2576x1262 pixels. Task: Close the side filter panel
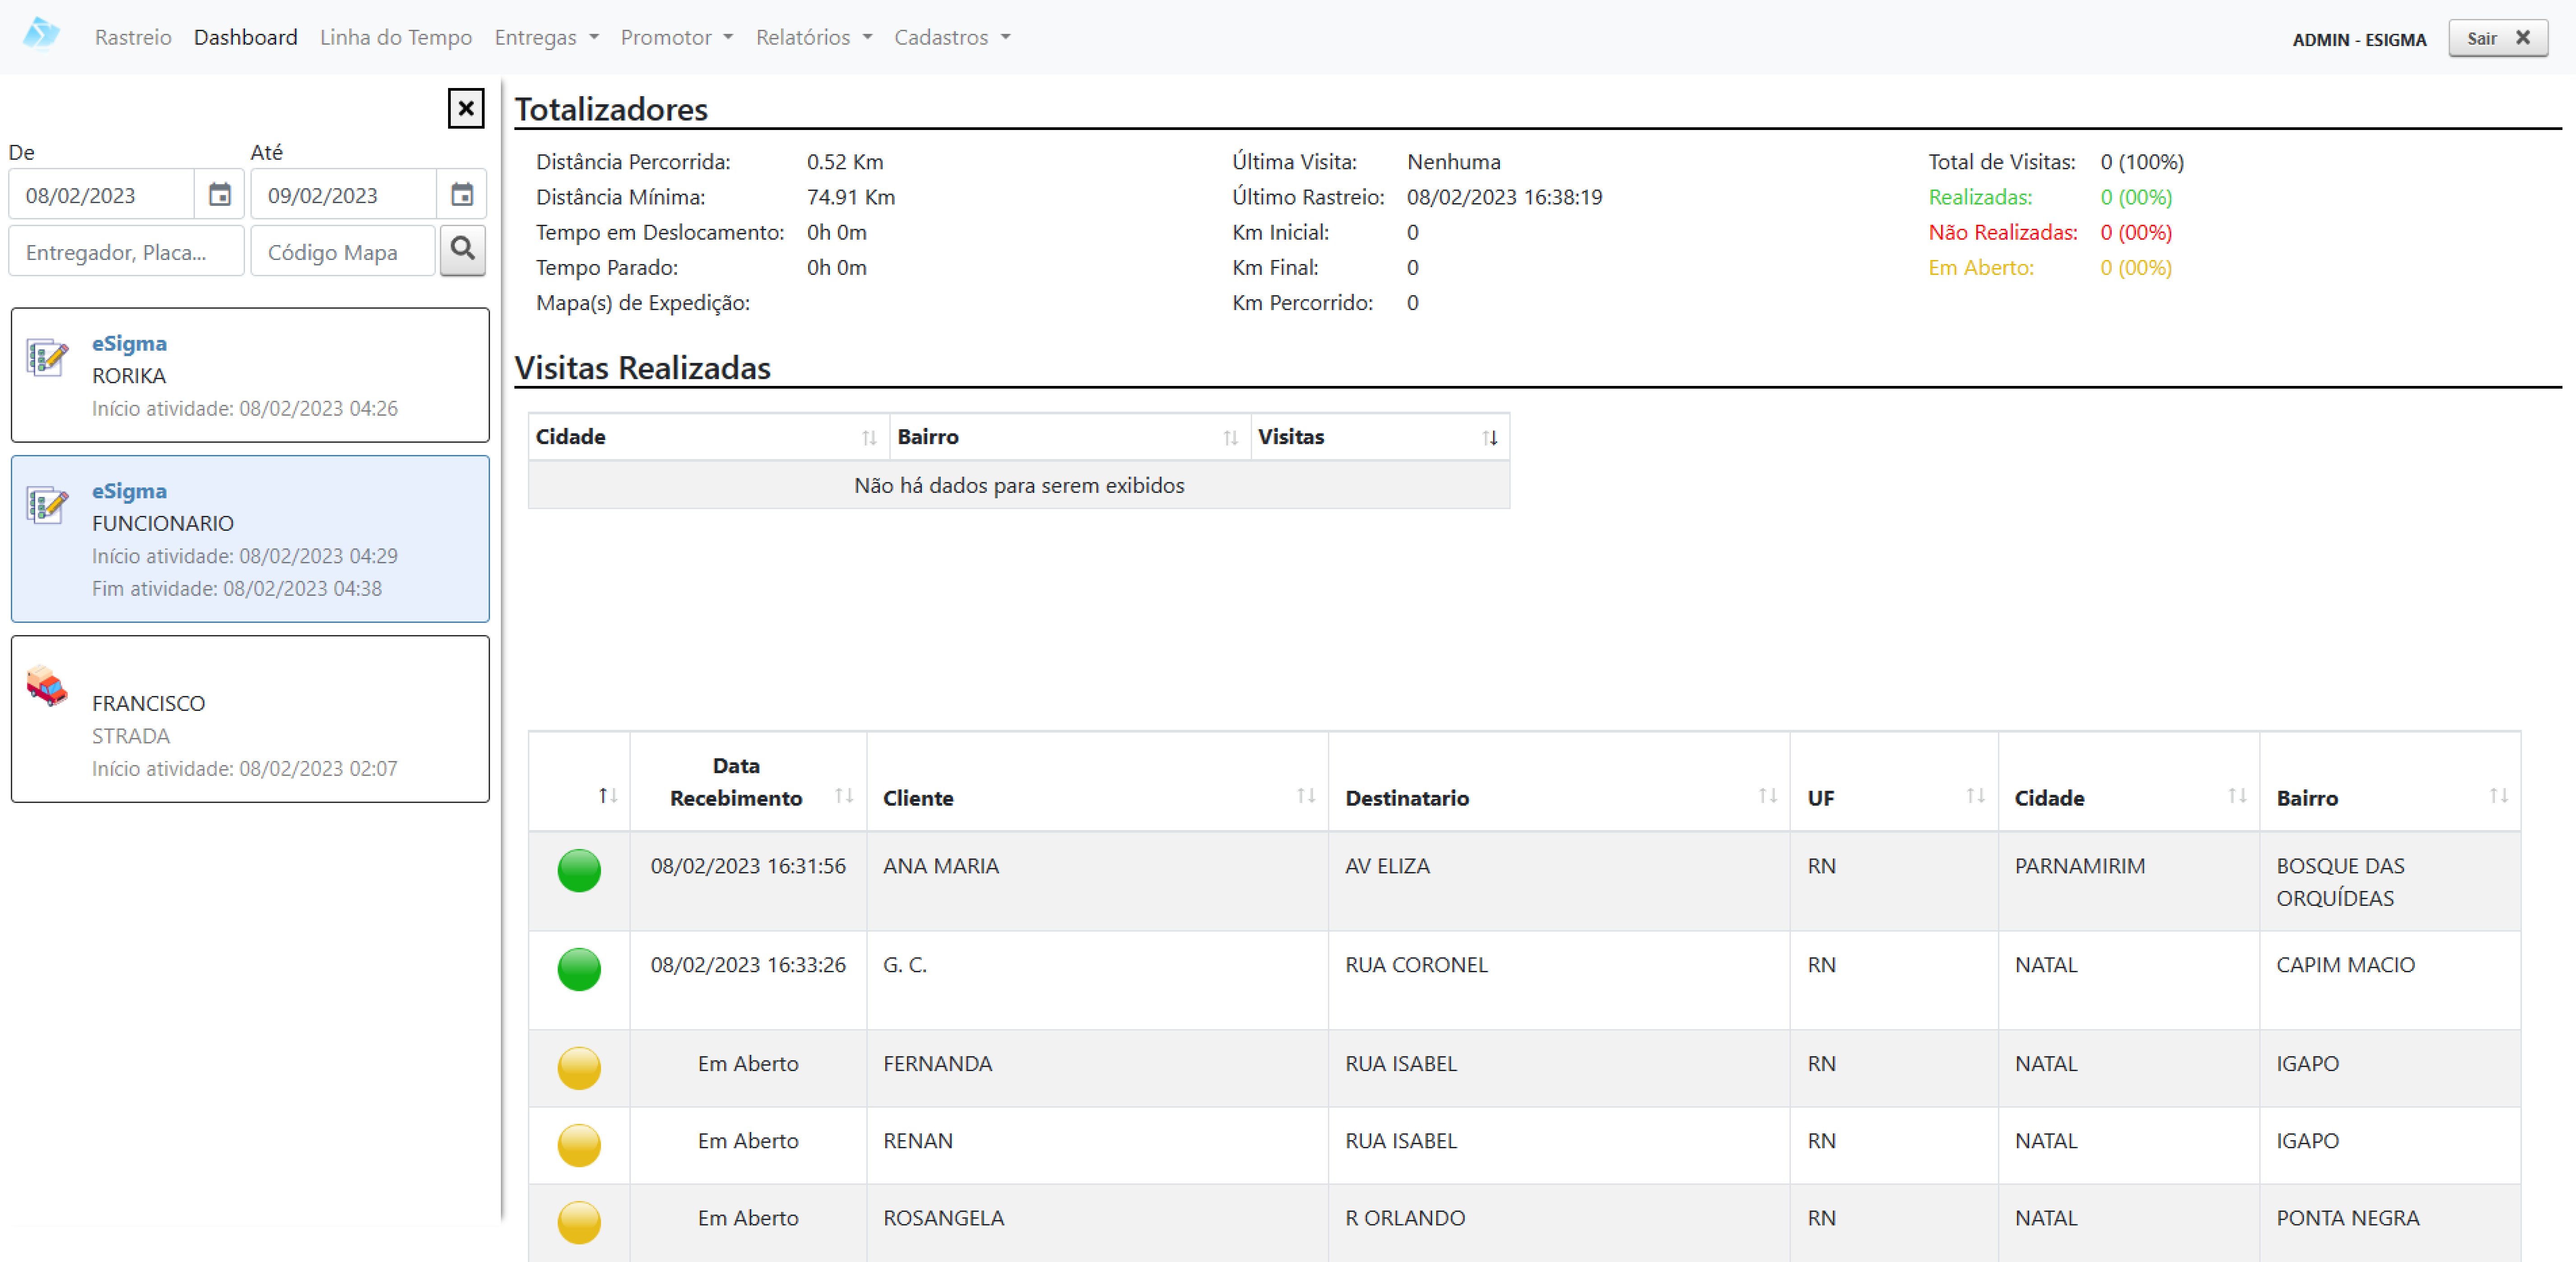465,108
